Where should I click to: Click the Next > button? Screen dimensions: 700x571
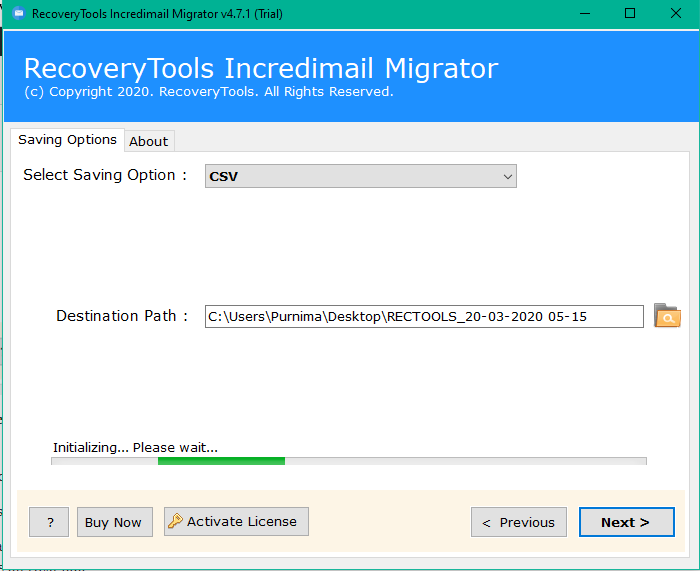pos(626,522)
